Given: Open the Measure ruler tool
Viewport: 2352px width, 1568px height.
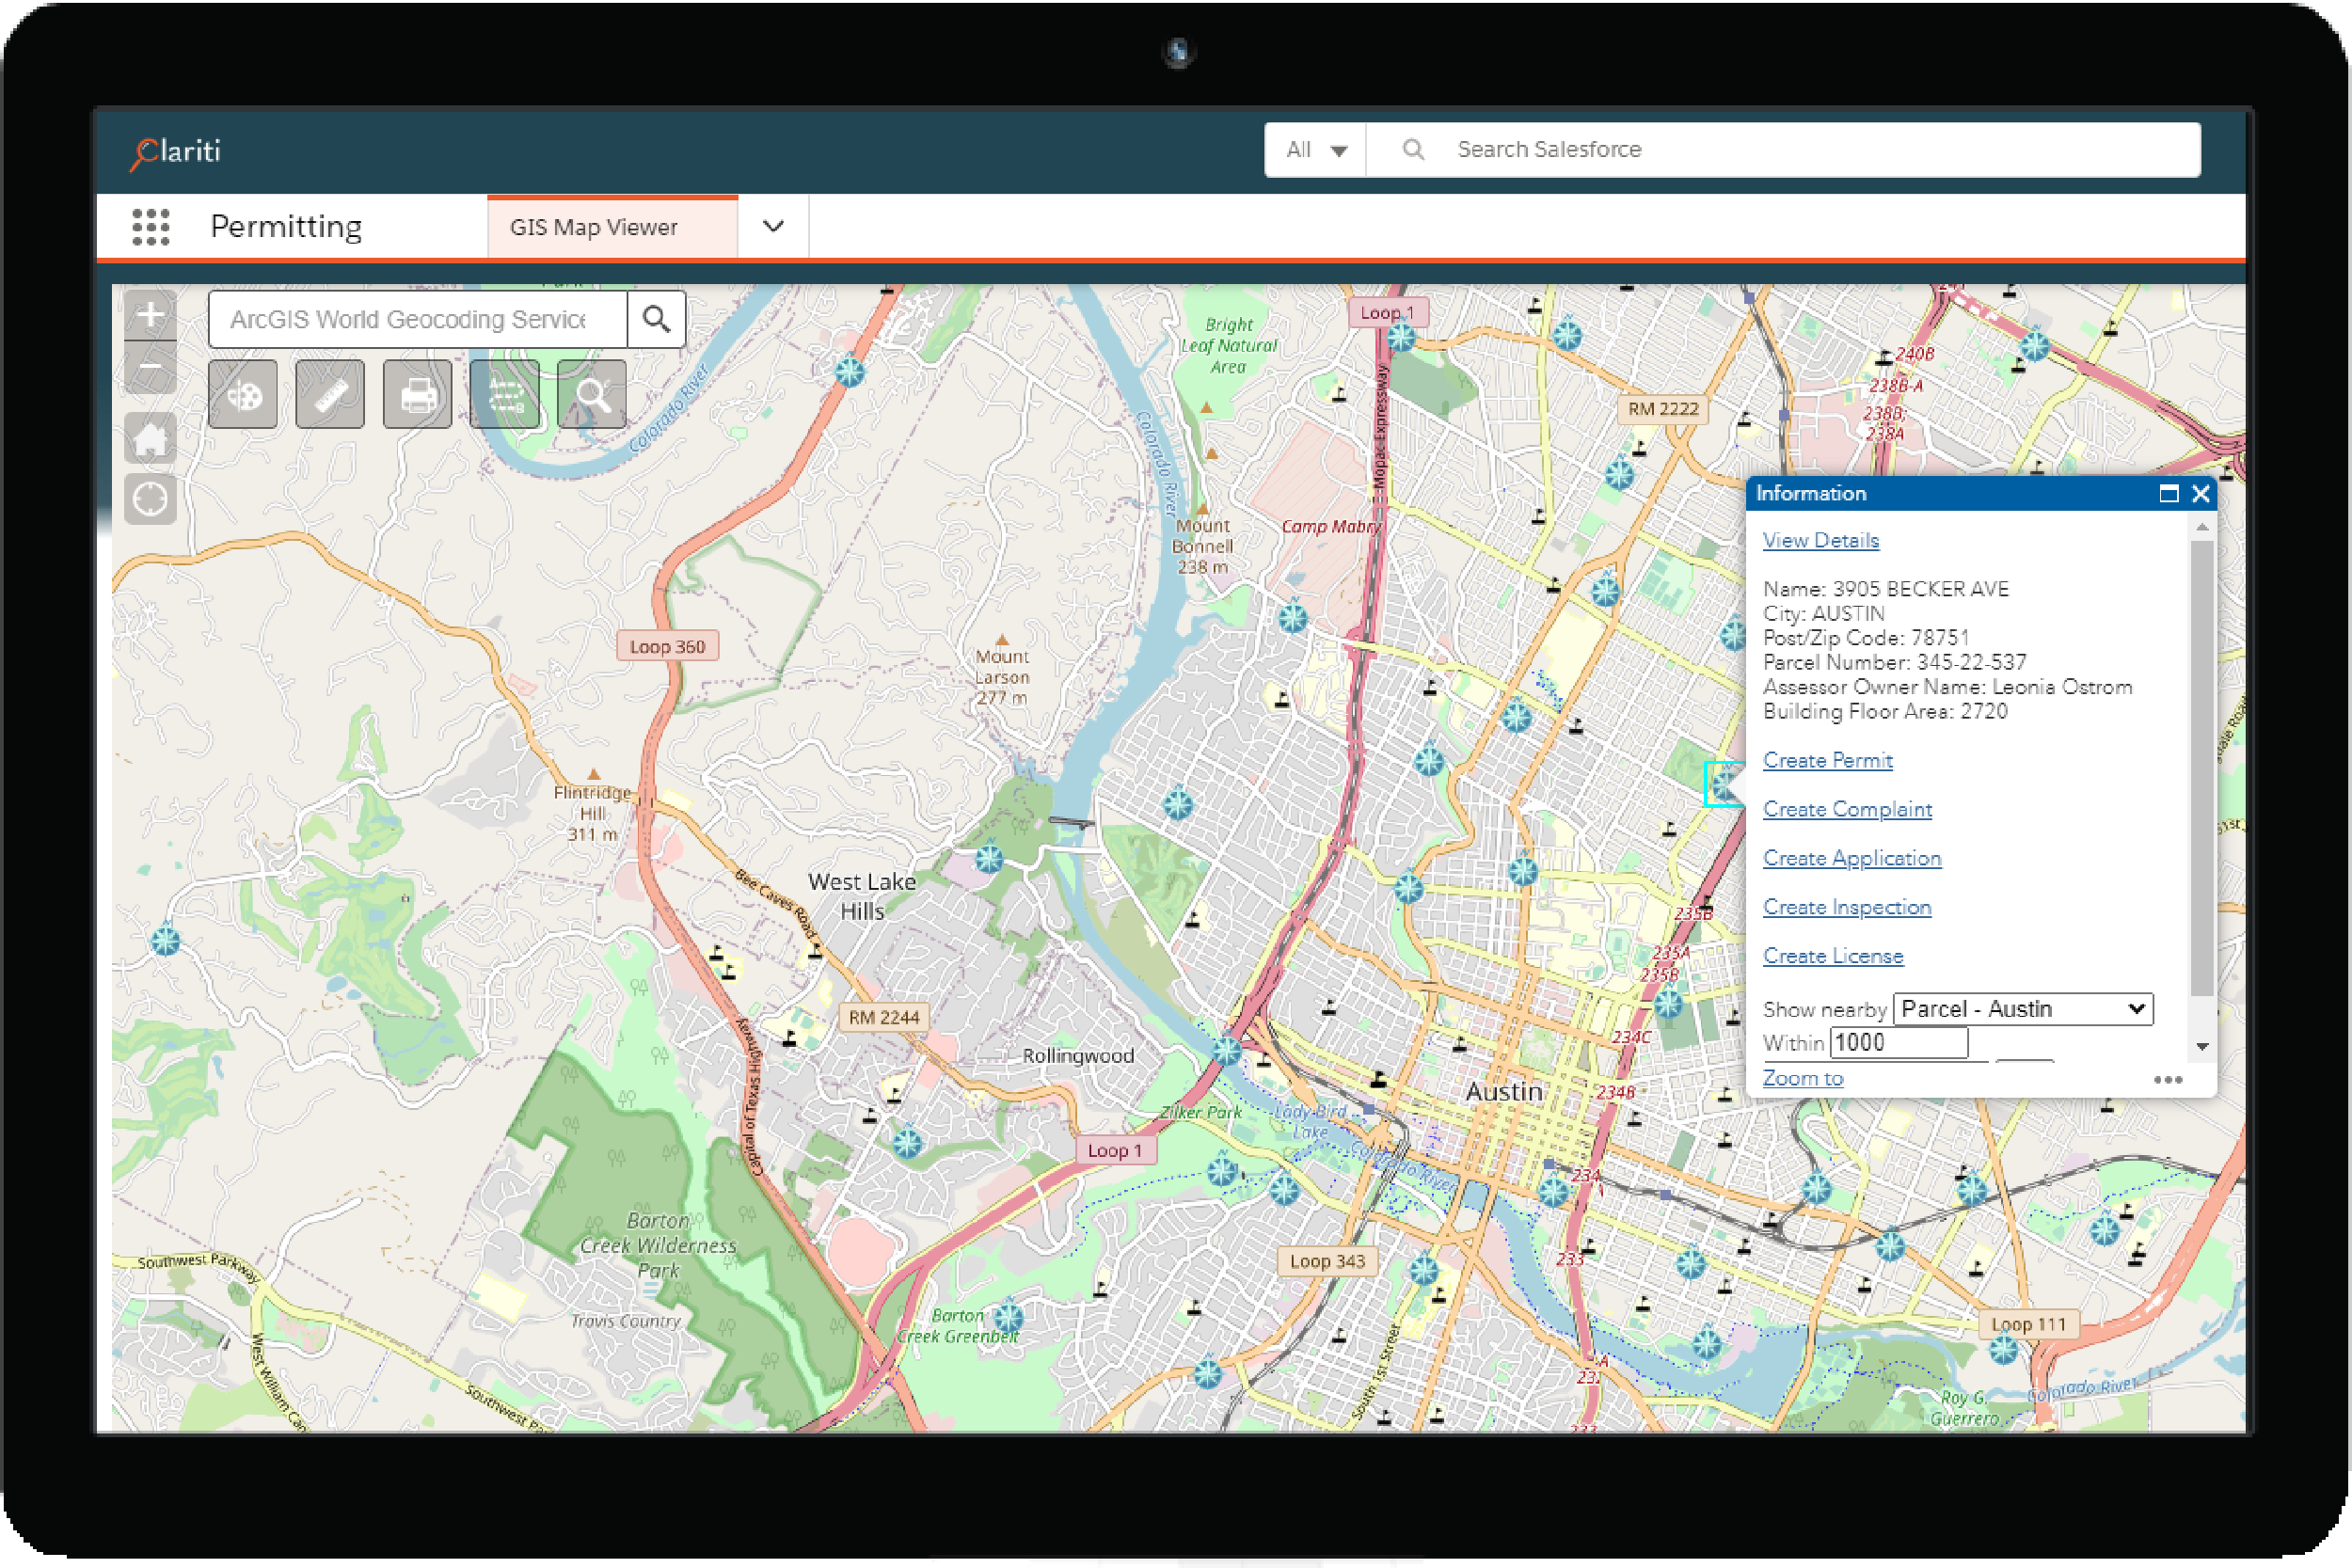Looking at the screenshot, I should (330, 395).
